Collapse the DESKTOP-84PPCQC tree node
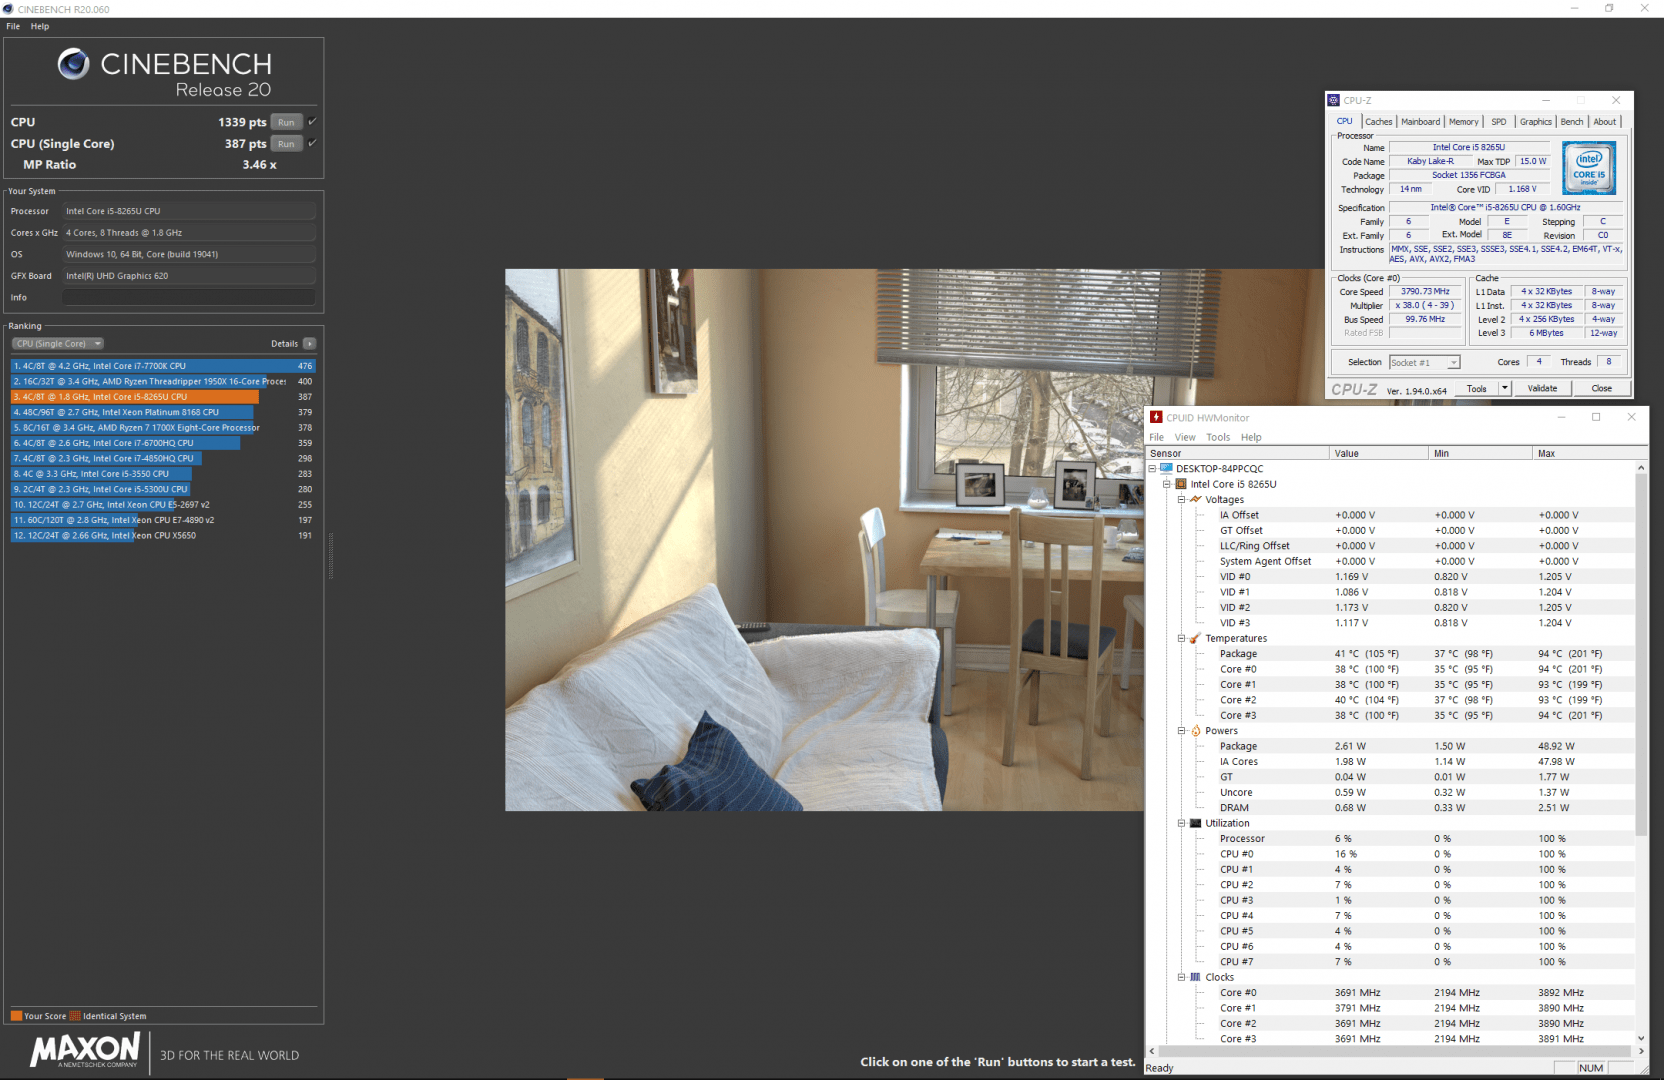 pos(1152,468)
